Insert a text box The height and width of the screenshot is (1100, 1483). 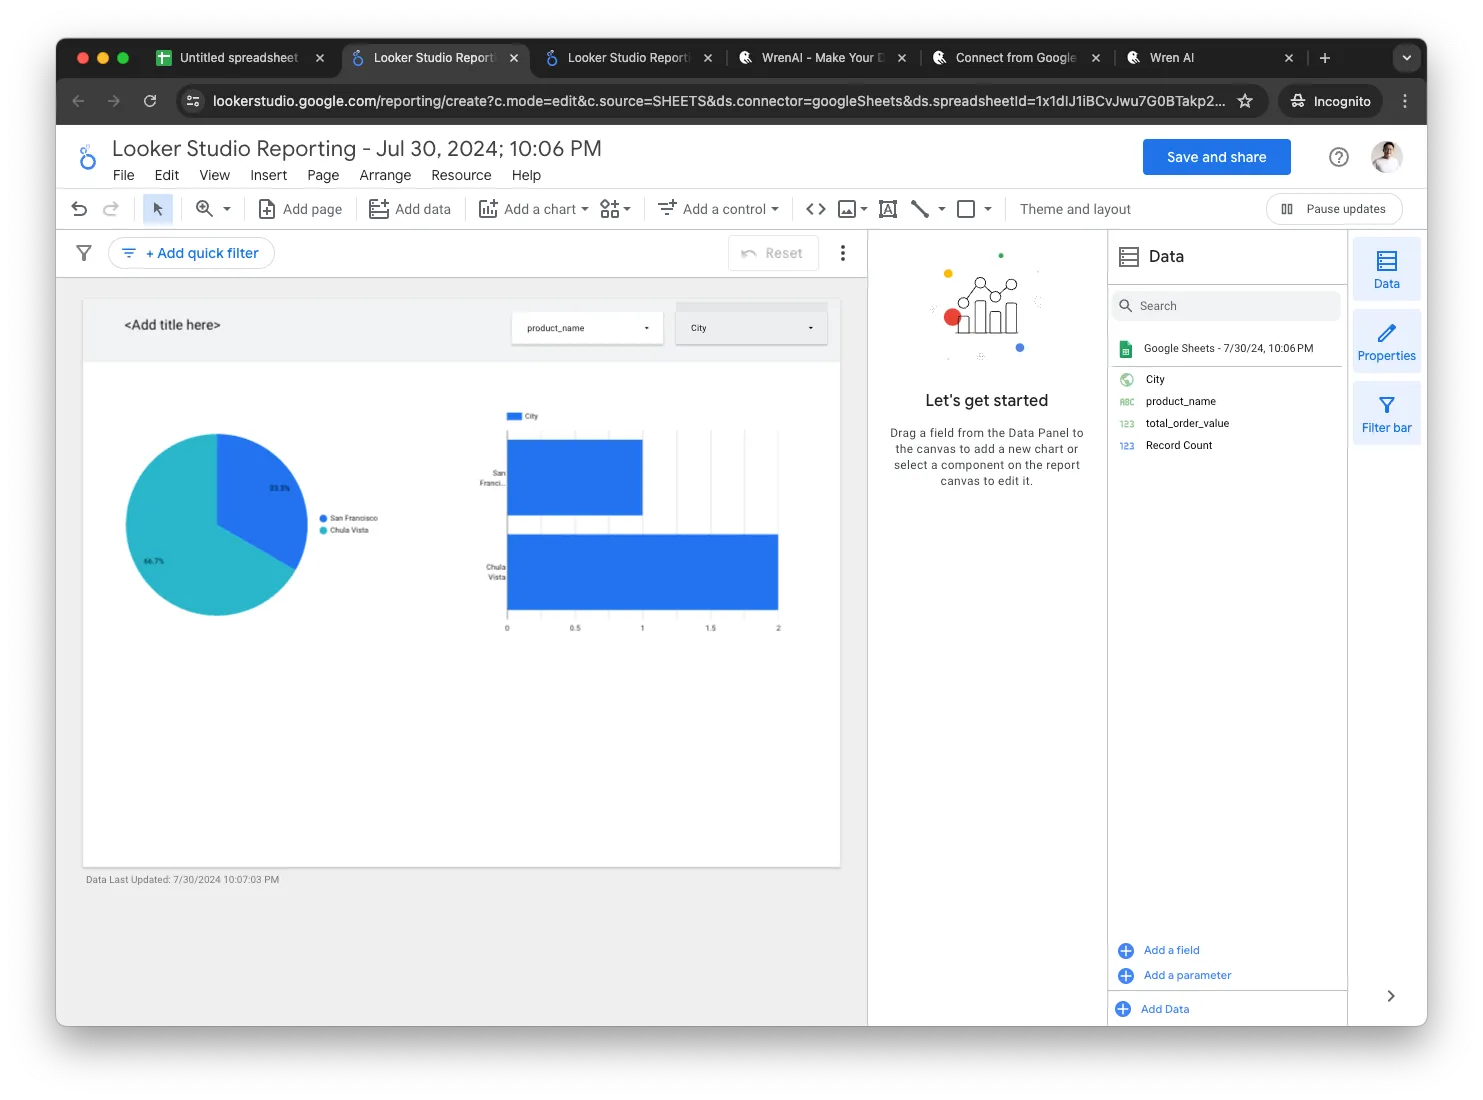click(x=888, y=209)
